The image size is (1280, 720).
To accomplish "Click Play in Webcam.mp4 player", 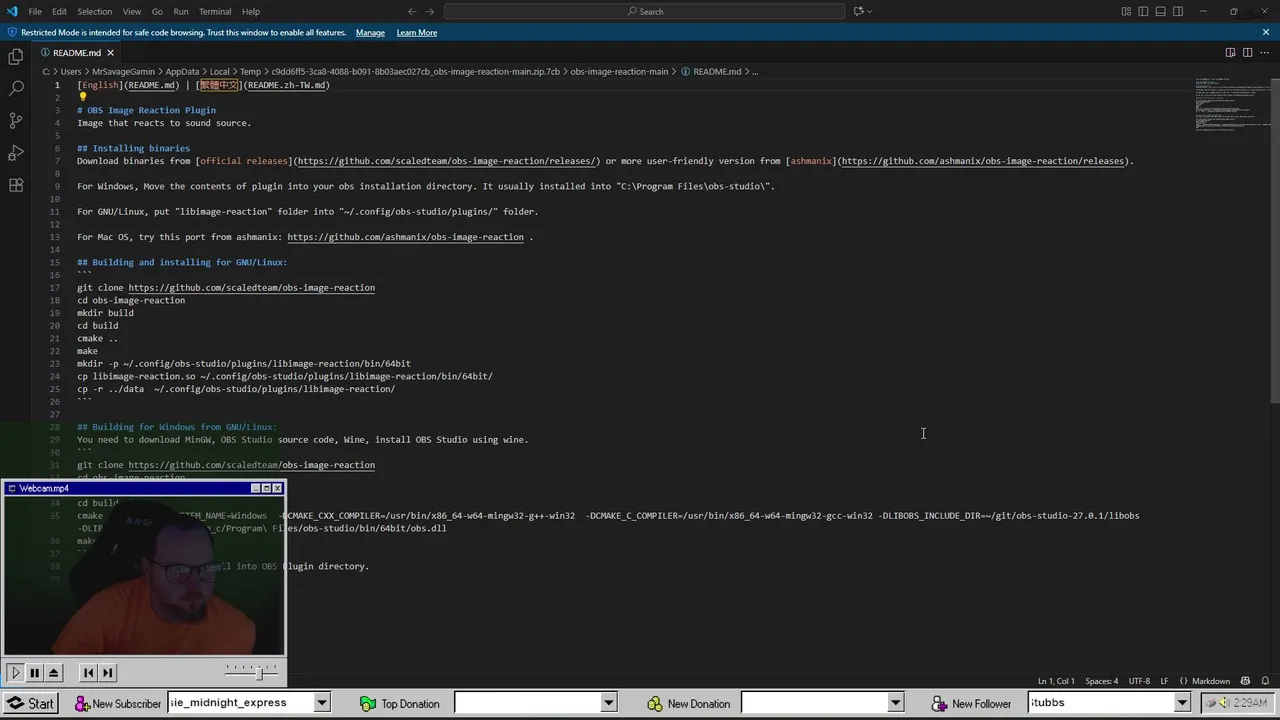I will pos(14,673).
